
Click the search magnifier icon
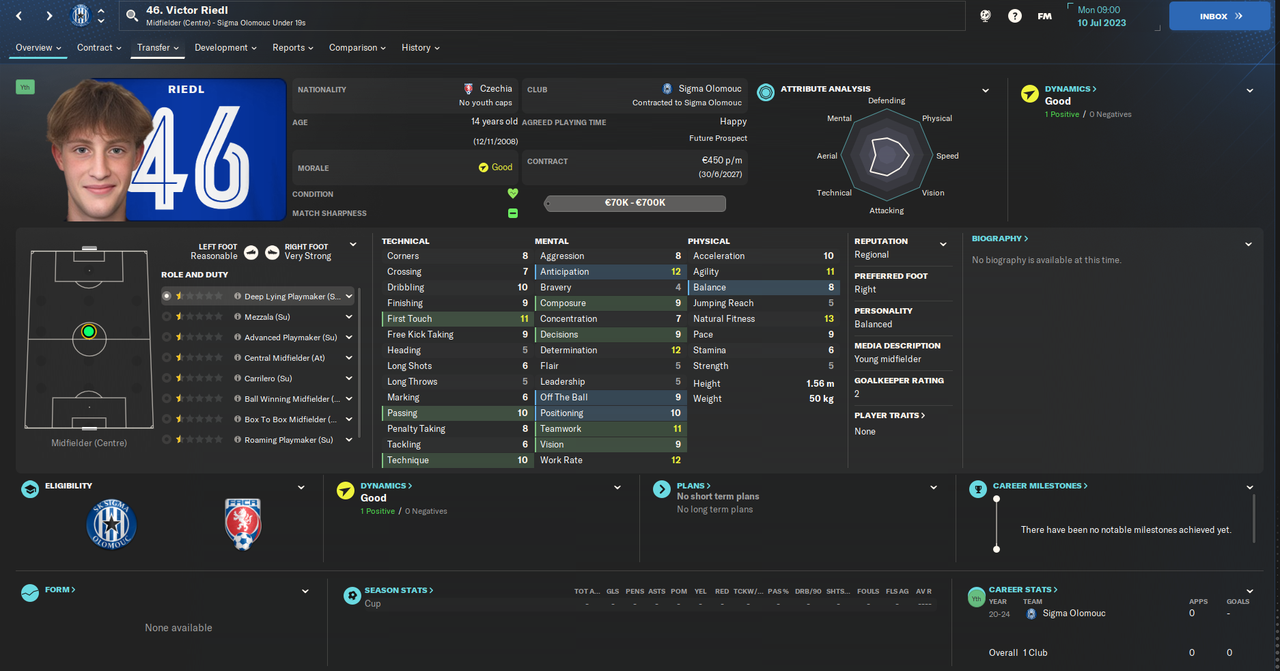[132, 16]
